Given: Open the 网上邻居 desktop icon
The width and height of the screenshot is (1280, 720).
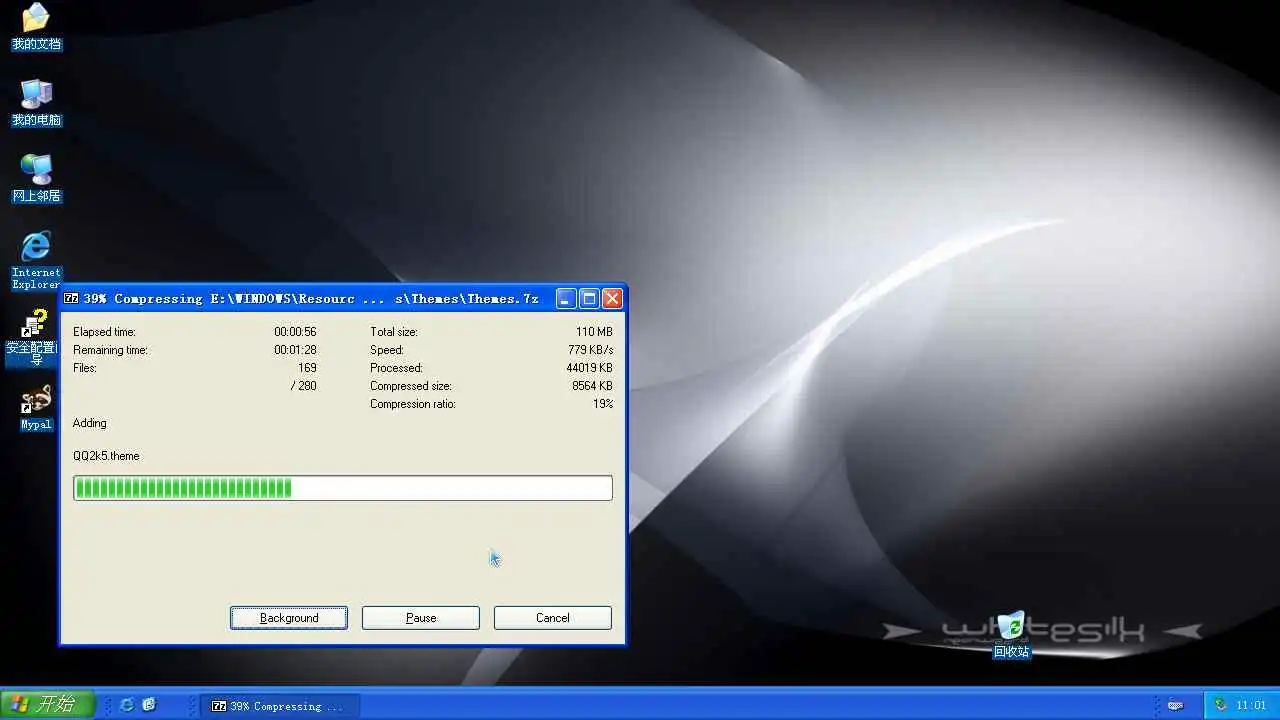Looking at the screenshot, I should [x=36, y=179].
